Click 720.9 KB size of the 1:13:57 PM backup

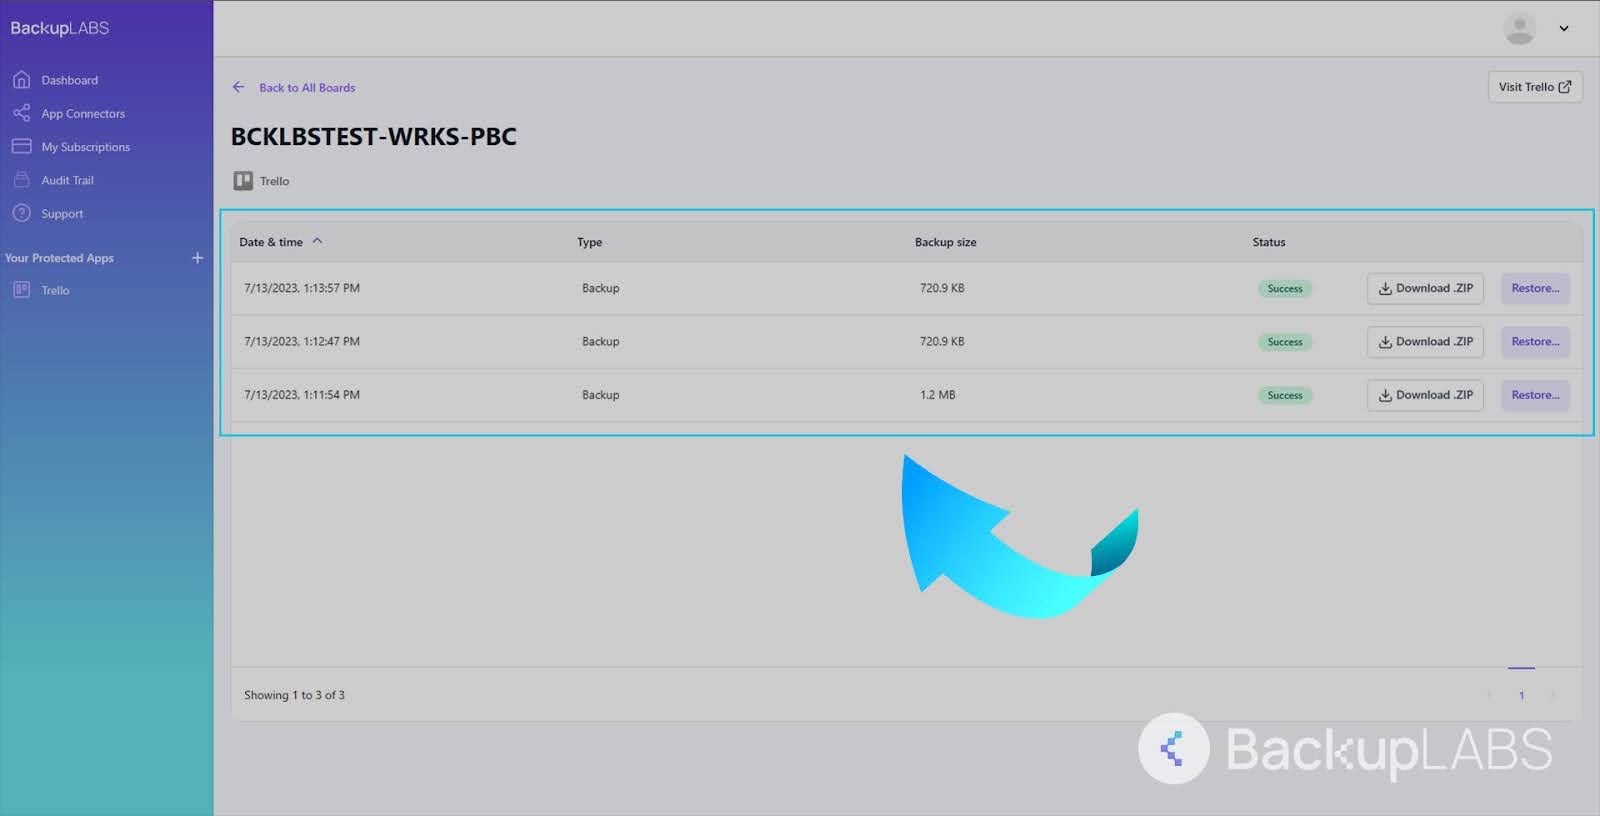[x=942, y=288]
